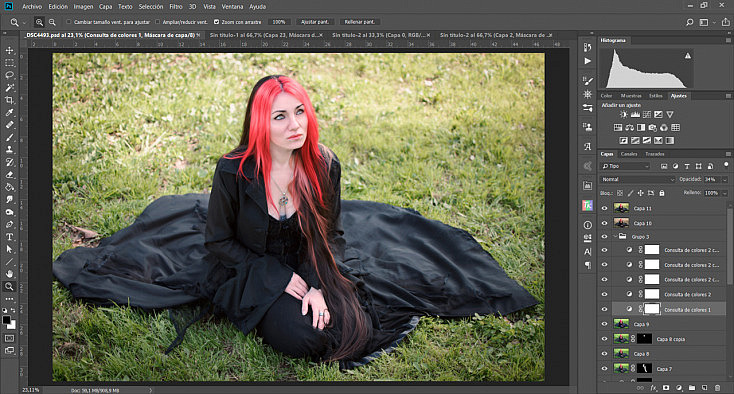734x394 pixels.
Task: Click the foreground color swatch
Action: pos(7,320)
